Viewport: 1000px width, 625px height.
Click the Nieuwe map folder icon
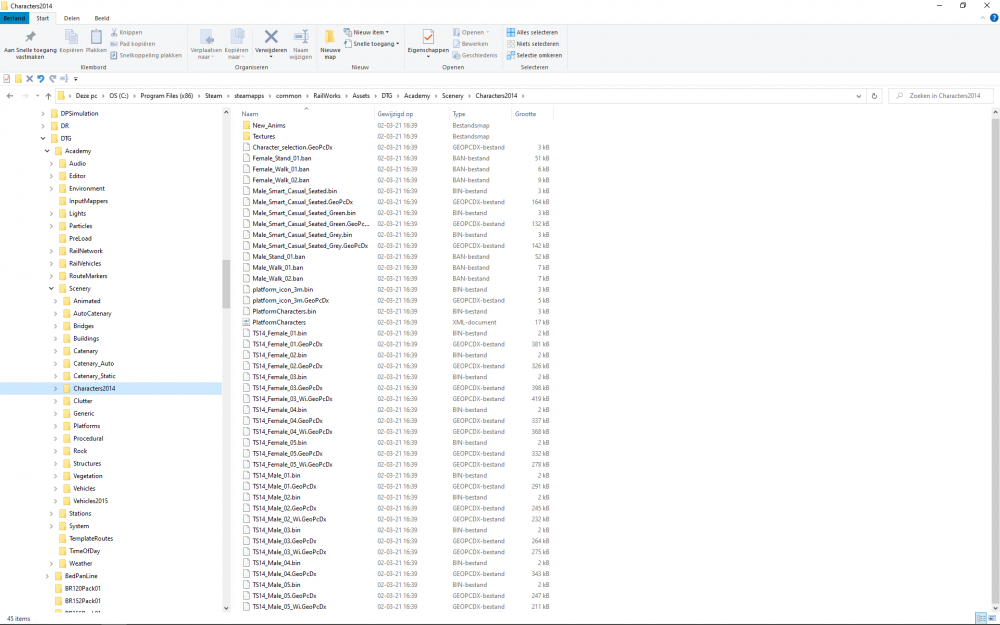click(330, 37)
